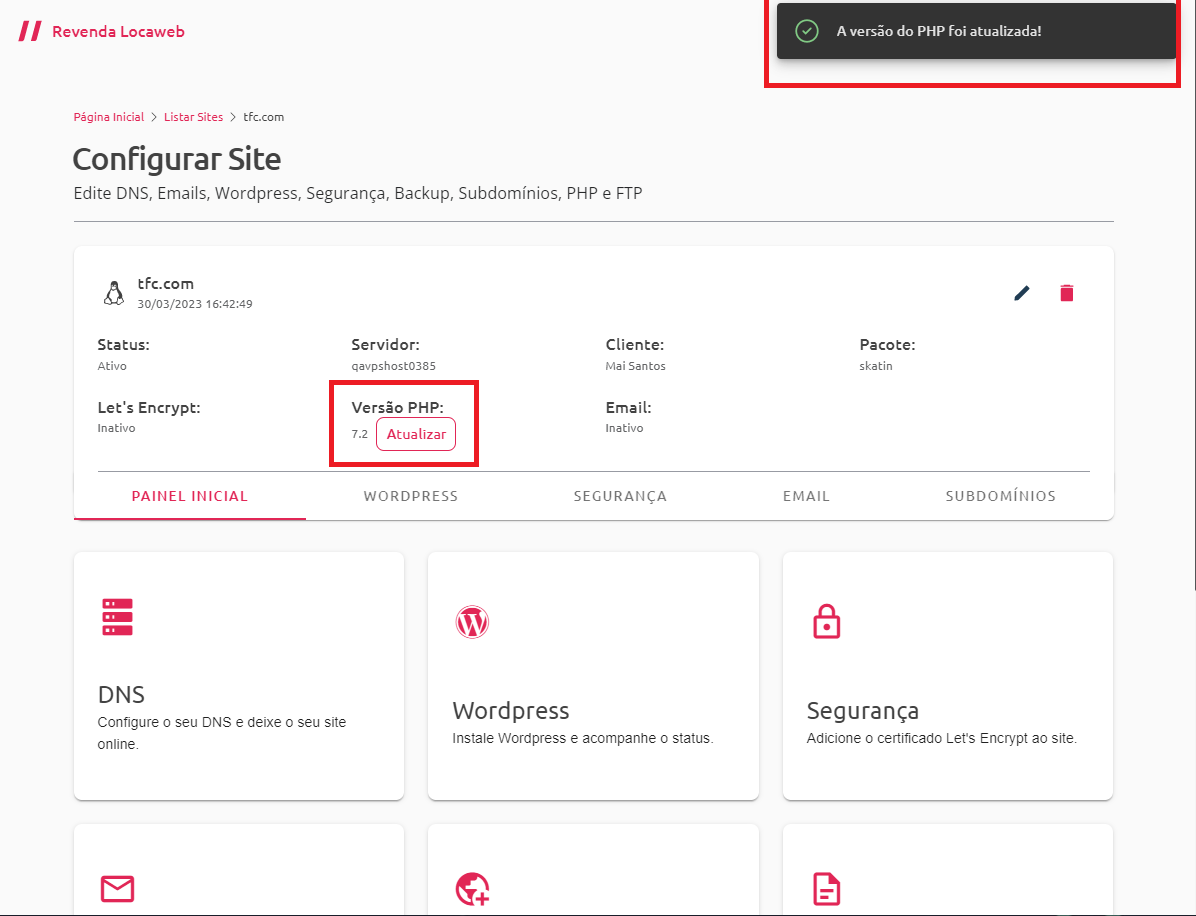Switch to the EMAIL tab

click(806, 496)
